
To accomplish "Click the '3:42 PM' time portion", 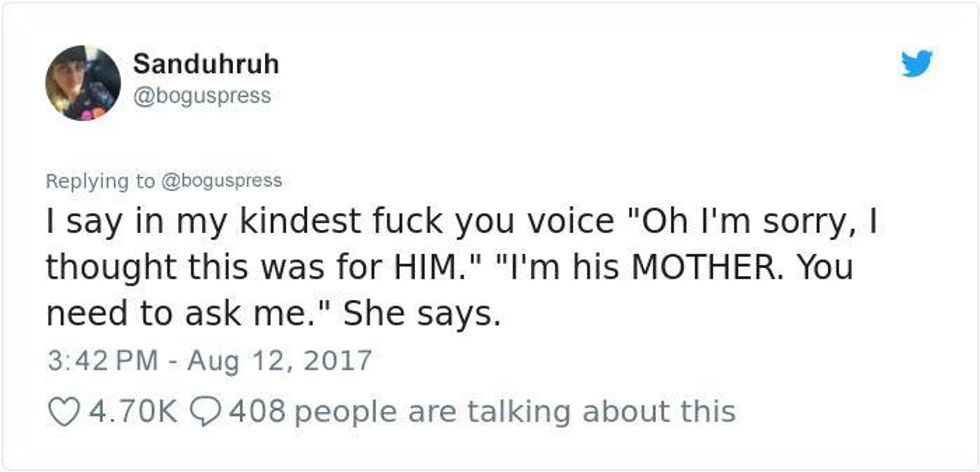I will pos(102,361).
